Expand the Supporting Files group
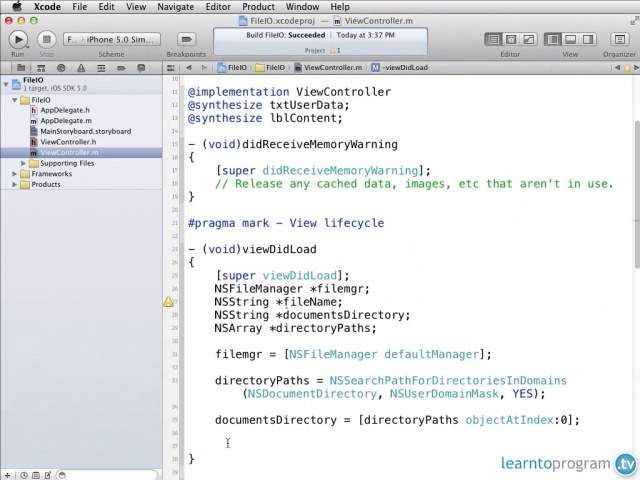 tap(23, 163)
